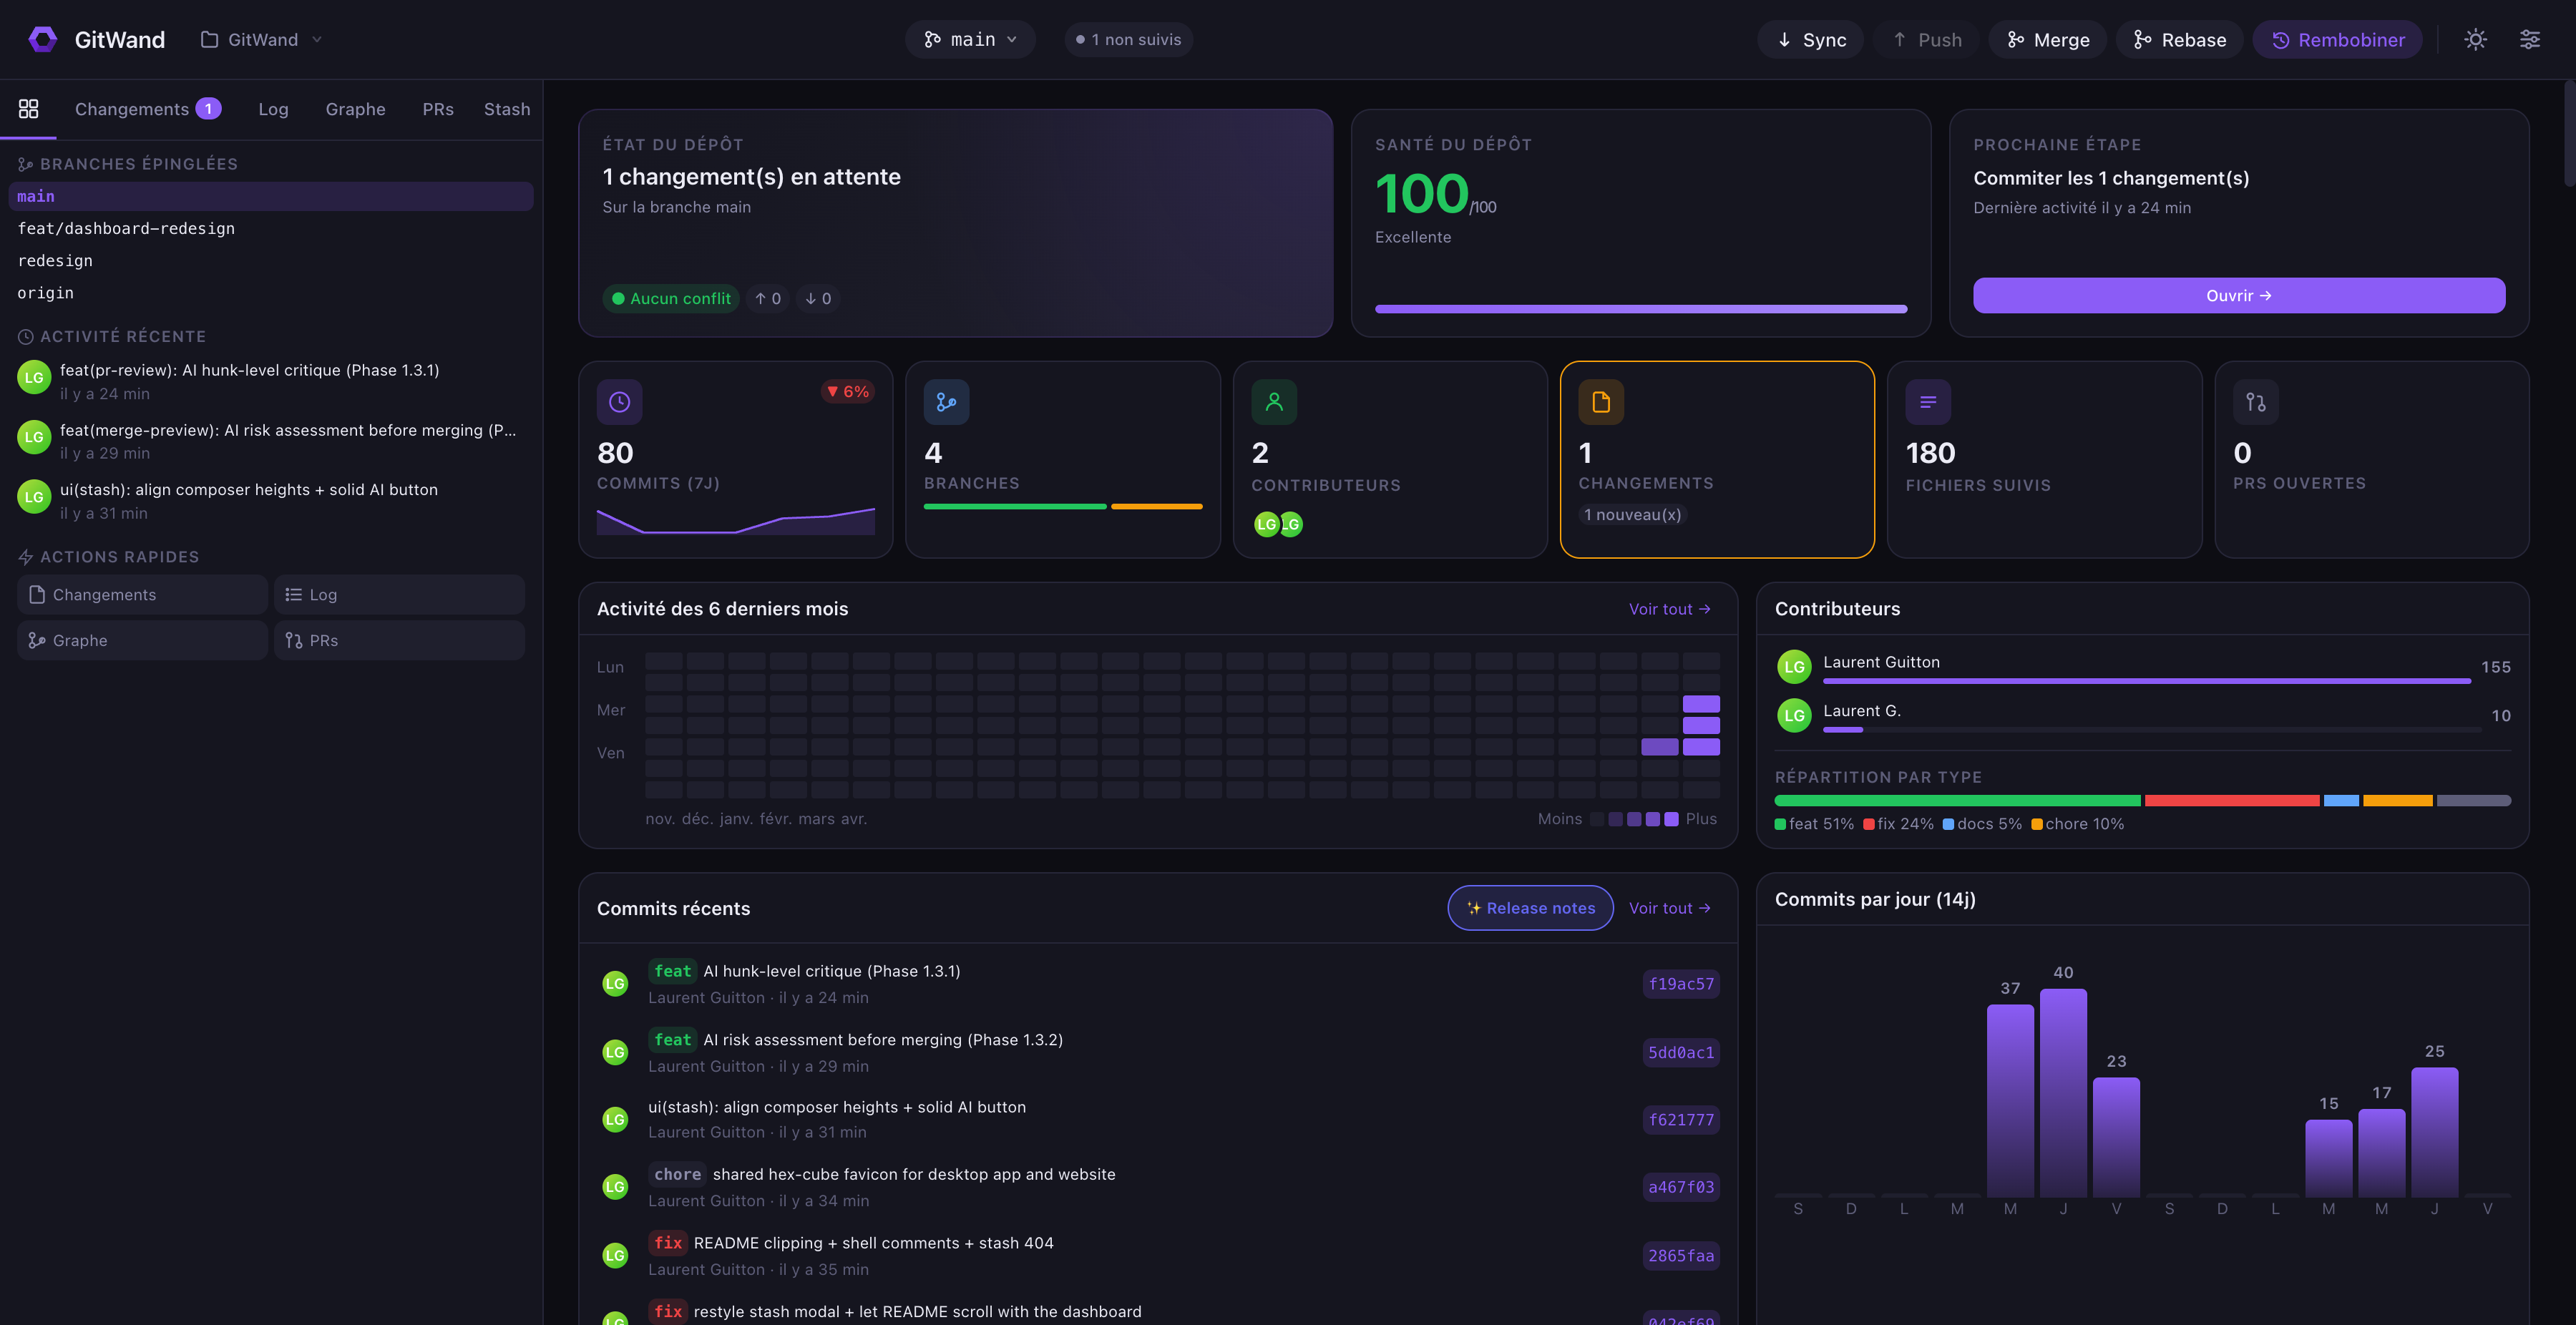This screenshot has height=1325, width=2576.
Task: Click the branch icon on the Branches card
Action: tap(946, 402)
